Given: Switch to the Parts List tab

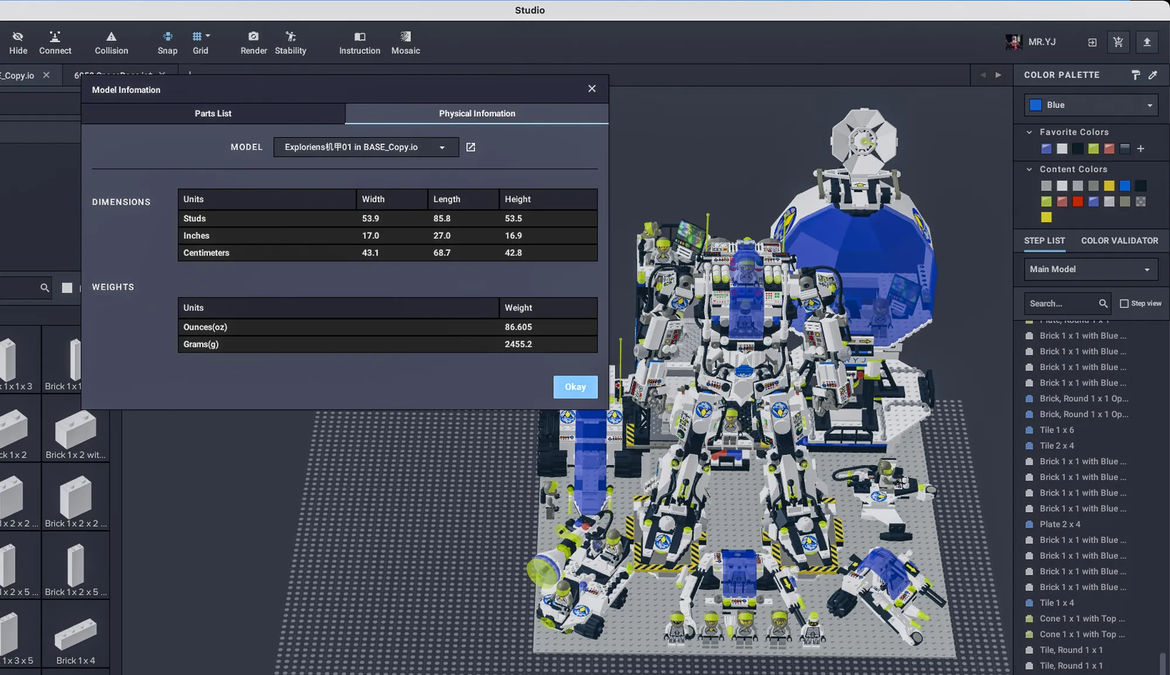Looking at the screenshot, I should [x=213, y=114].
